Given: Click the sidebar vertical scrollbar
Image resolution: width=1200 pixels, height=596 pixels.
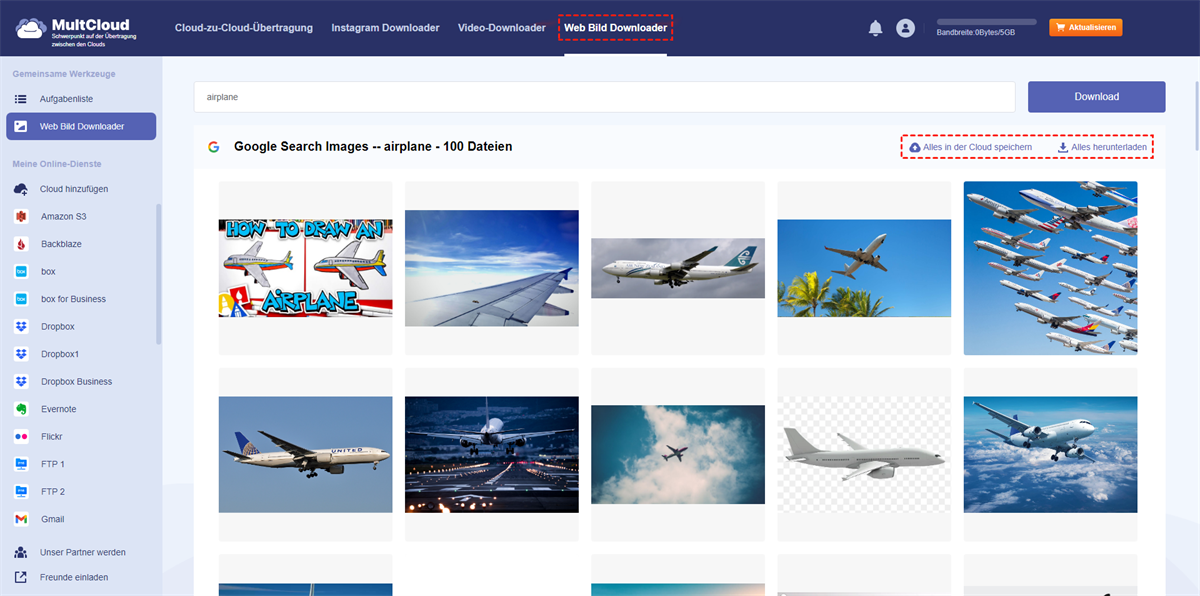Looking at the screenshot, I should (x=158, y=275).
